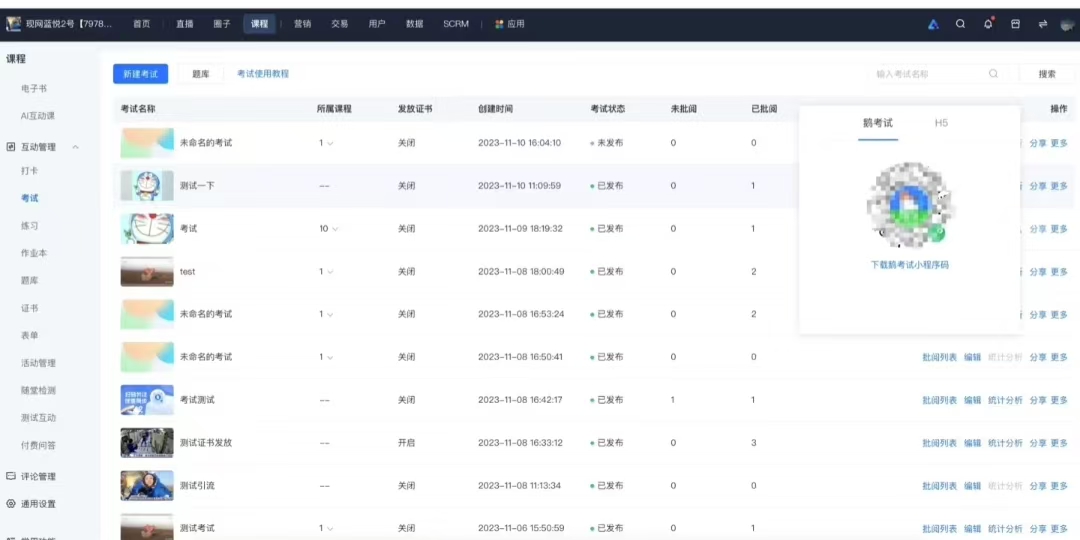Image resolution: width=1080 pixels, height=540 pixels.
Task: Open the 营销 top menu
Action: [x=302, y=23]
